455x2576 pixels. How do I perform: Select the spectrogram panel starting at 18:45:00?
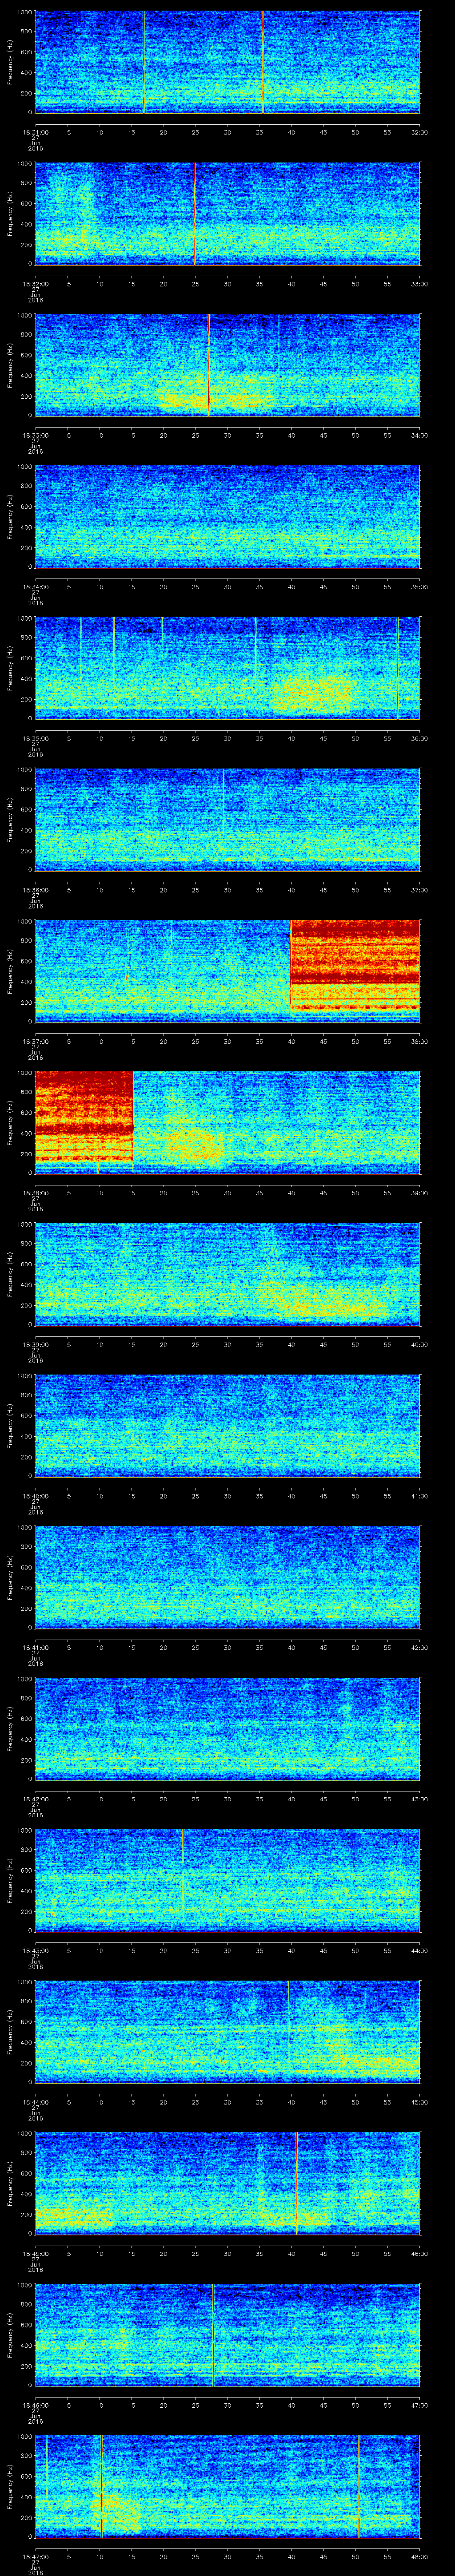pyautogui.click(x=227, y=2183)
